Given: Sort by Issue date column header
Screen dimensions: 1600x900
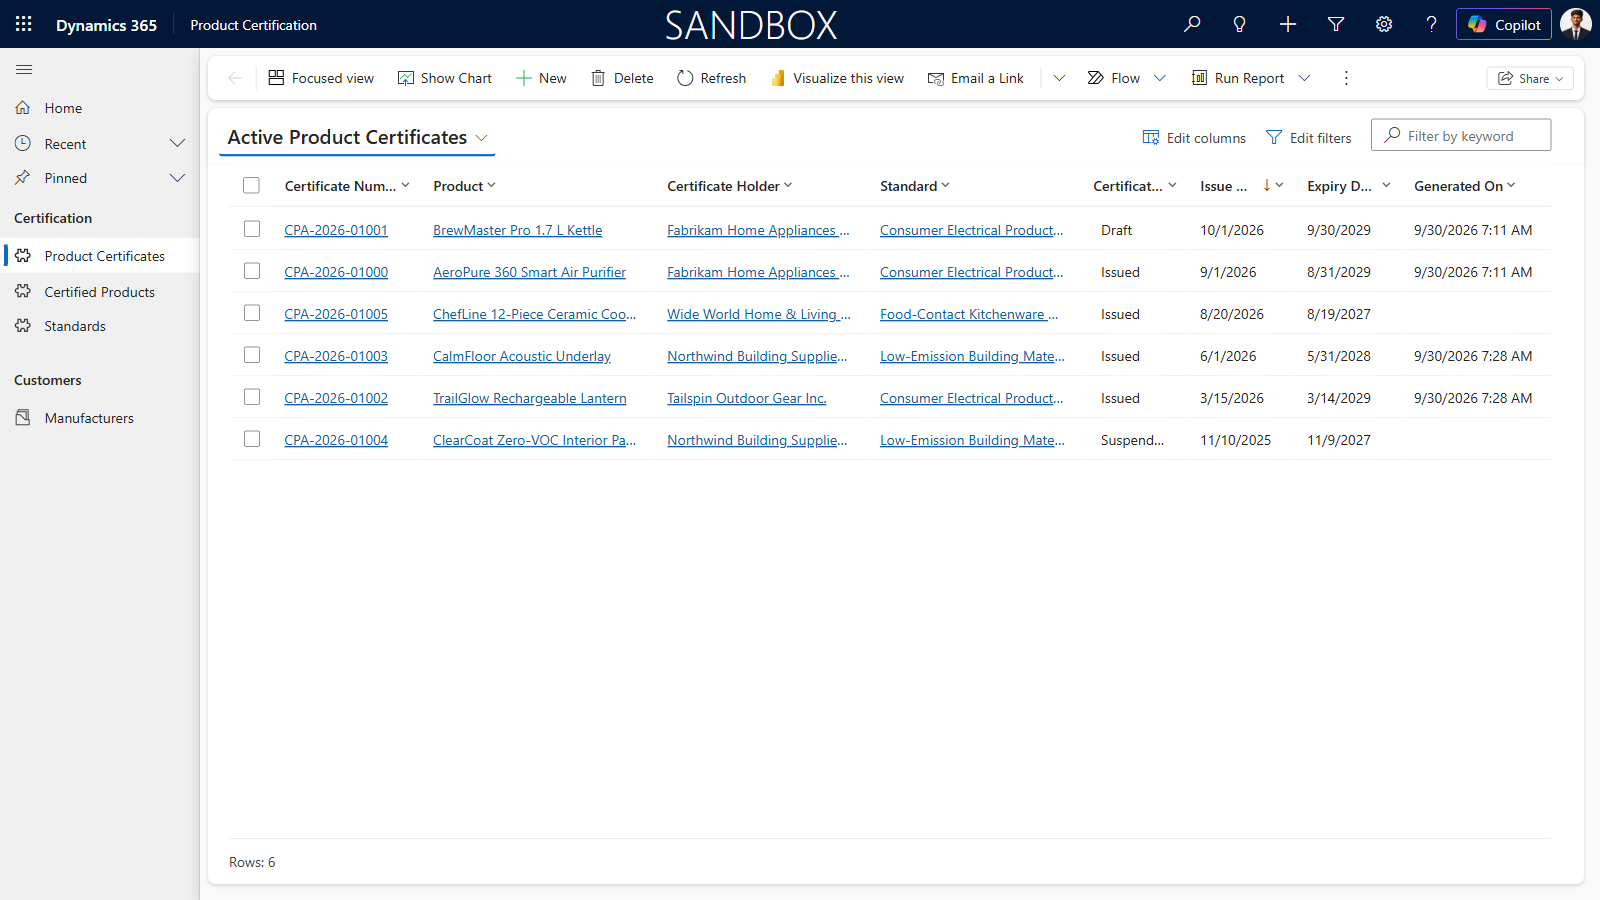Looking at the screenshot, I should [1241, 186].
